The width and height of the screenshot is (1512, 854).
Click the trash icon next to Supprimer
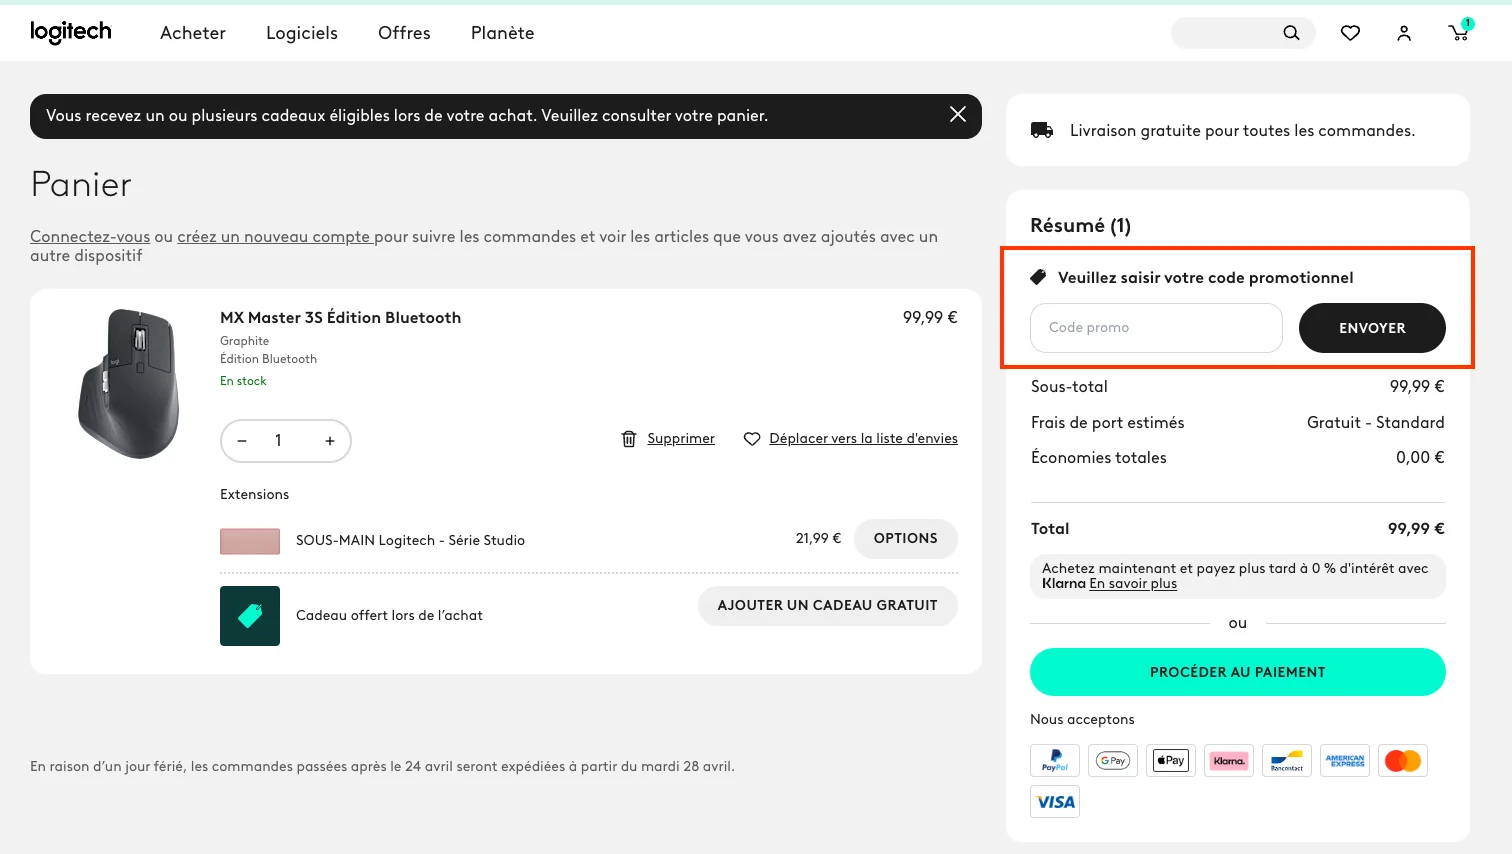629,439
